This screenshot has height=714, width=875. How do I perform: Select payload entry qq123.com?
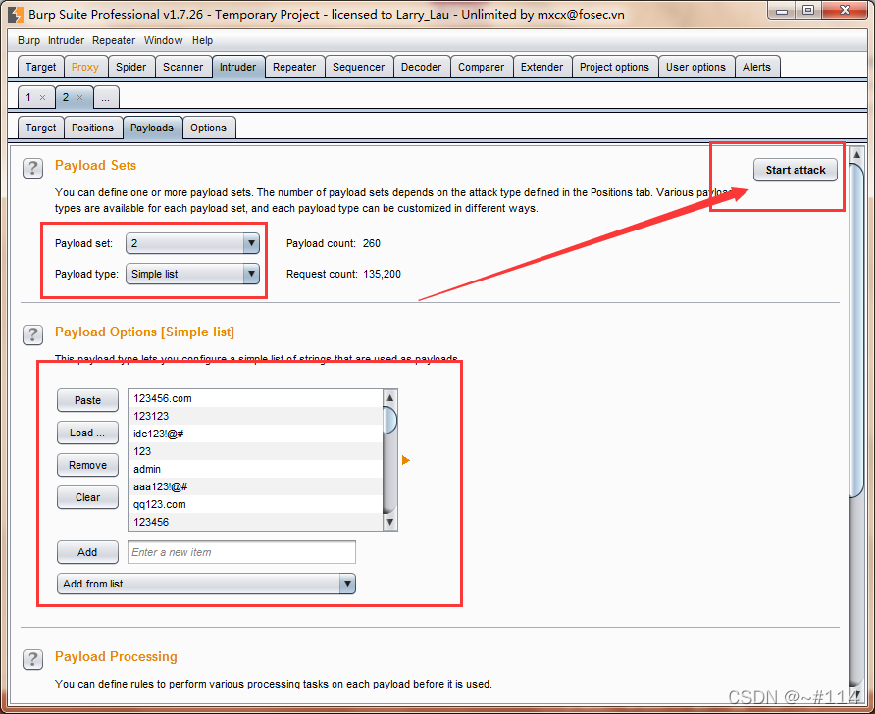coord(256,504)
